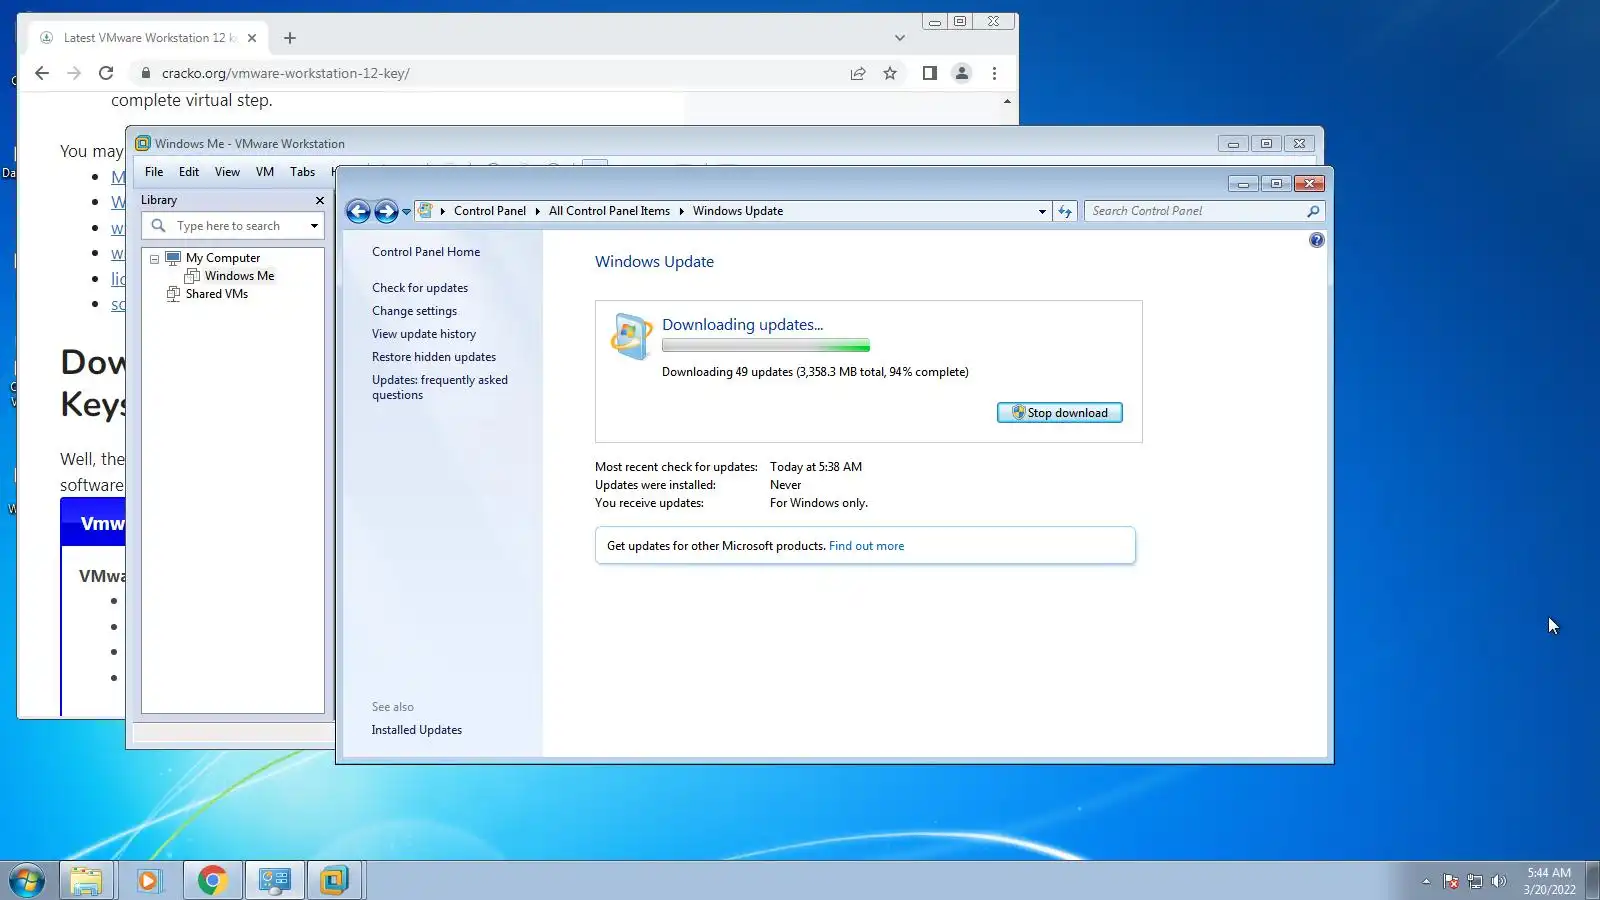The width and height of the screenshot is (1600, 900).
Task: Collapse the My Computer tree node
Action: (155, 259)
